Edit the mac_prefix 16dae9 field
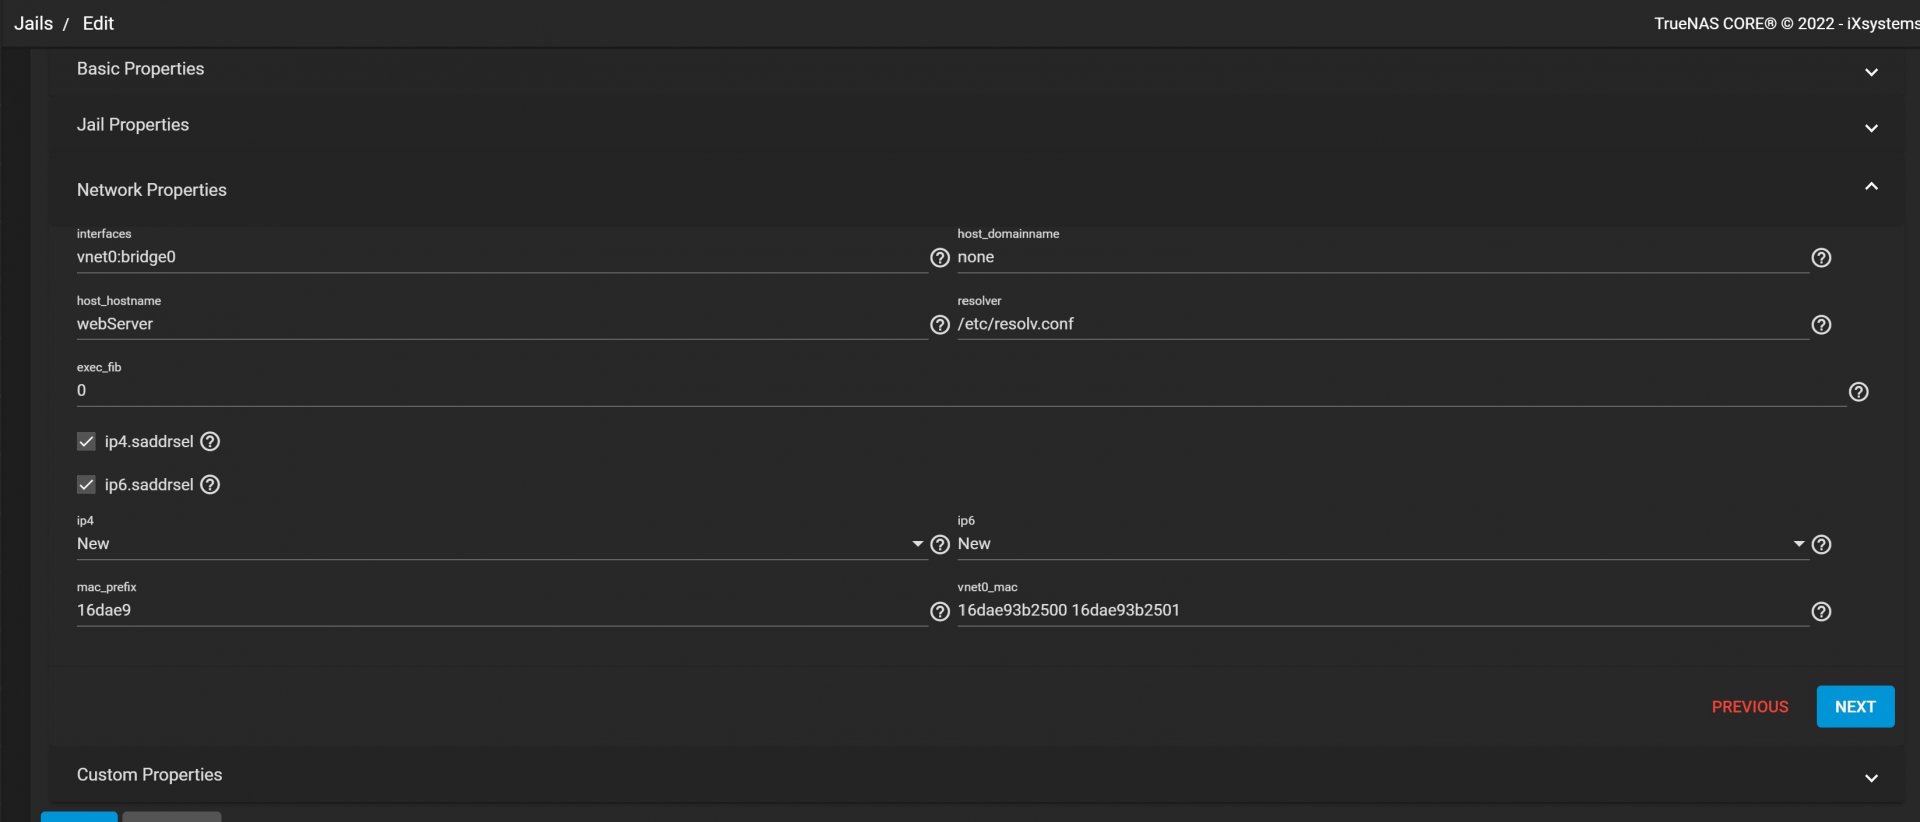This screenshot has width=1920, height=822. tap(501, 610)
